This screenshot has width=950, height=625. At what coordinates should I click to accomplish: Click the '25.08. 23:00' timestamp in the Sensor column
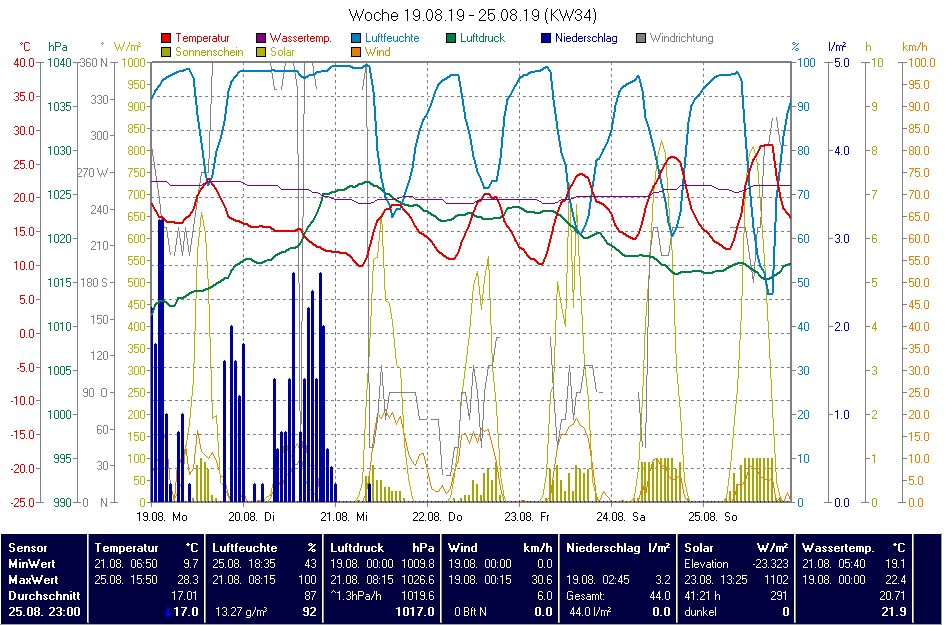44,612
